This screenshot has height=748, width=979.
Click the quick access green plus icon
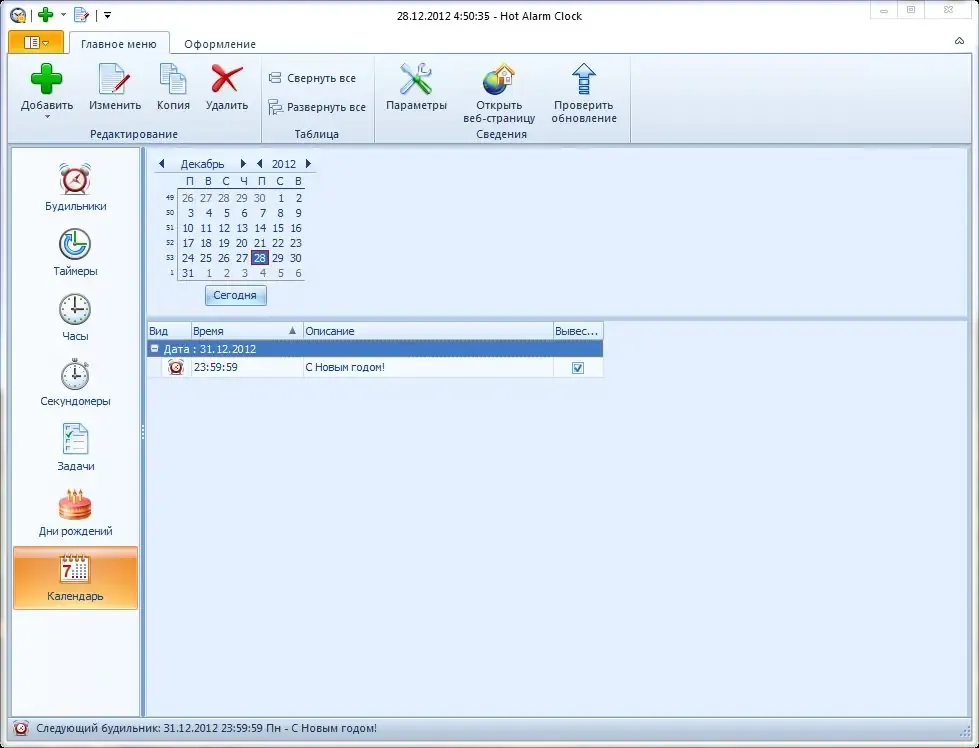tap(46, 14)
